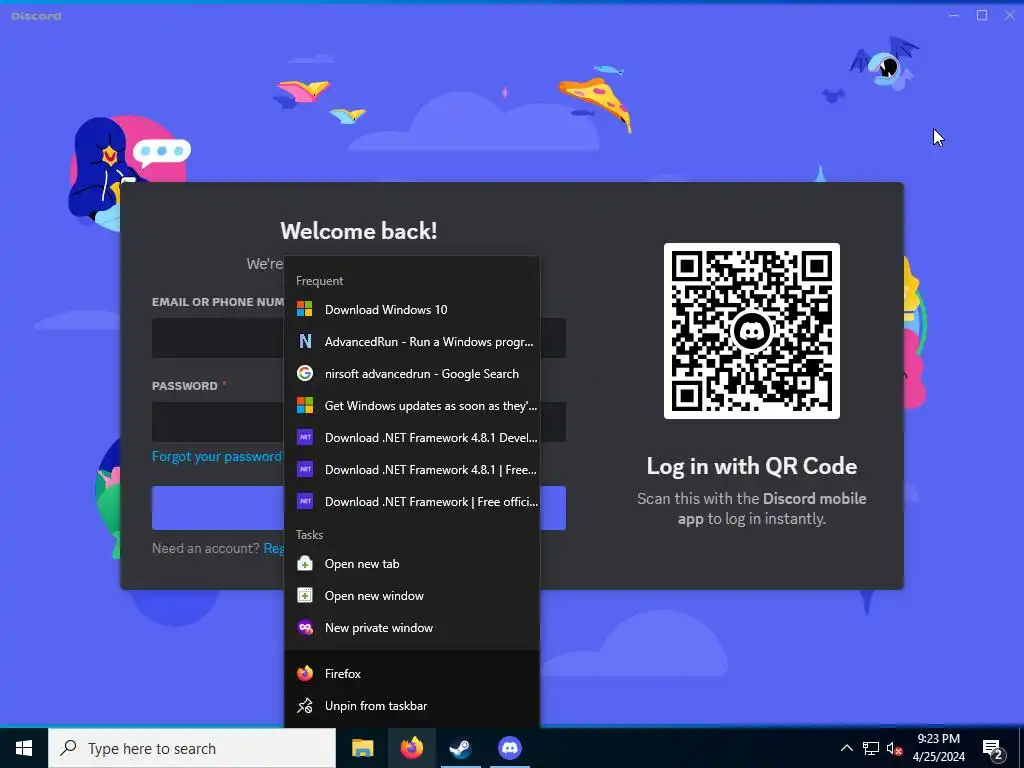The height and width of the screenshot is (768, 1024).
Task: Choose Open new tab task
Action: point(412,564)
